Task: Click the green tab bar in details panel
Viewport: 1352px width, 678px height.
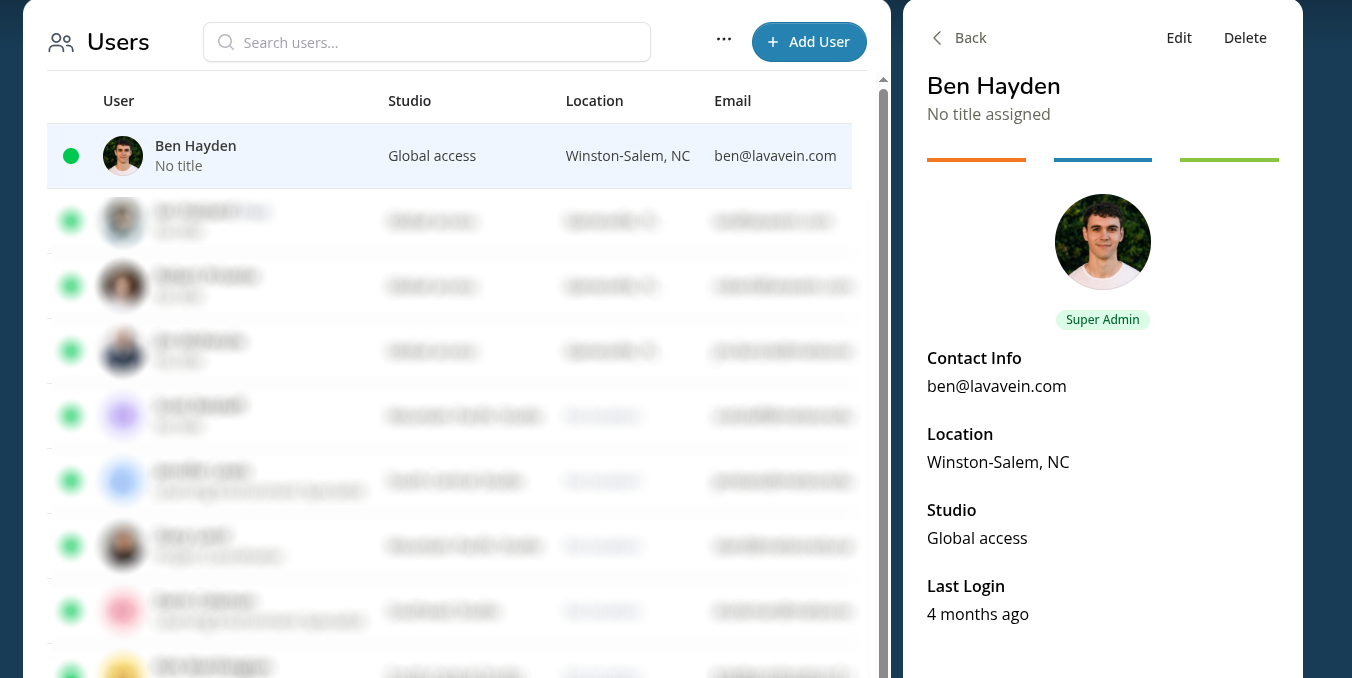Action: [1229, 160]
